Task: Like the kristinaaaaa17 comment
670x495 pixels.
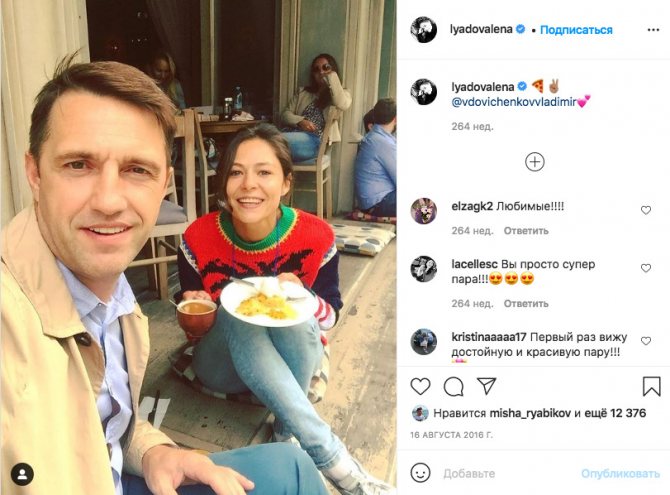Action: (x=646, y=341)
